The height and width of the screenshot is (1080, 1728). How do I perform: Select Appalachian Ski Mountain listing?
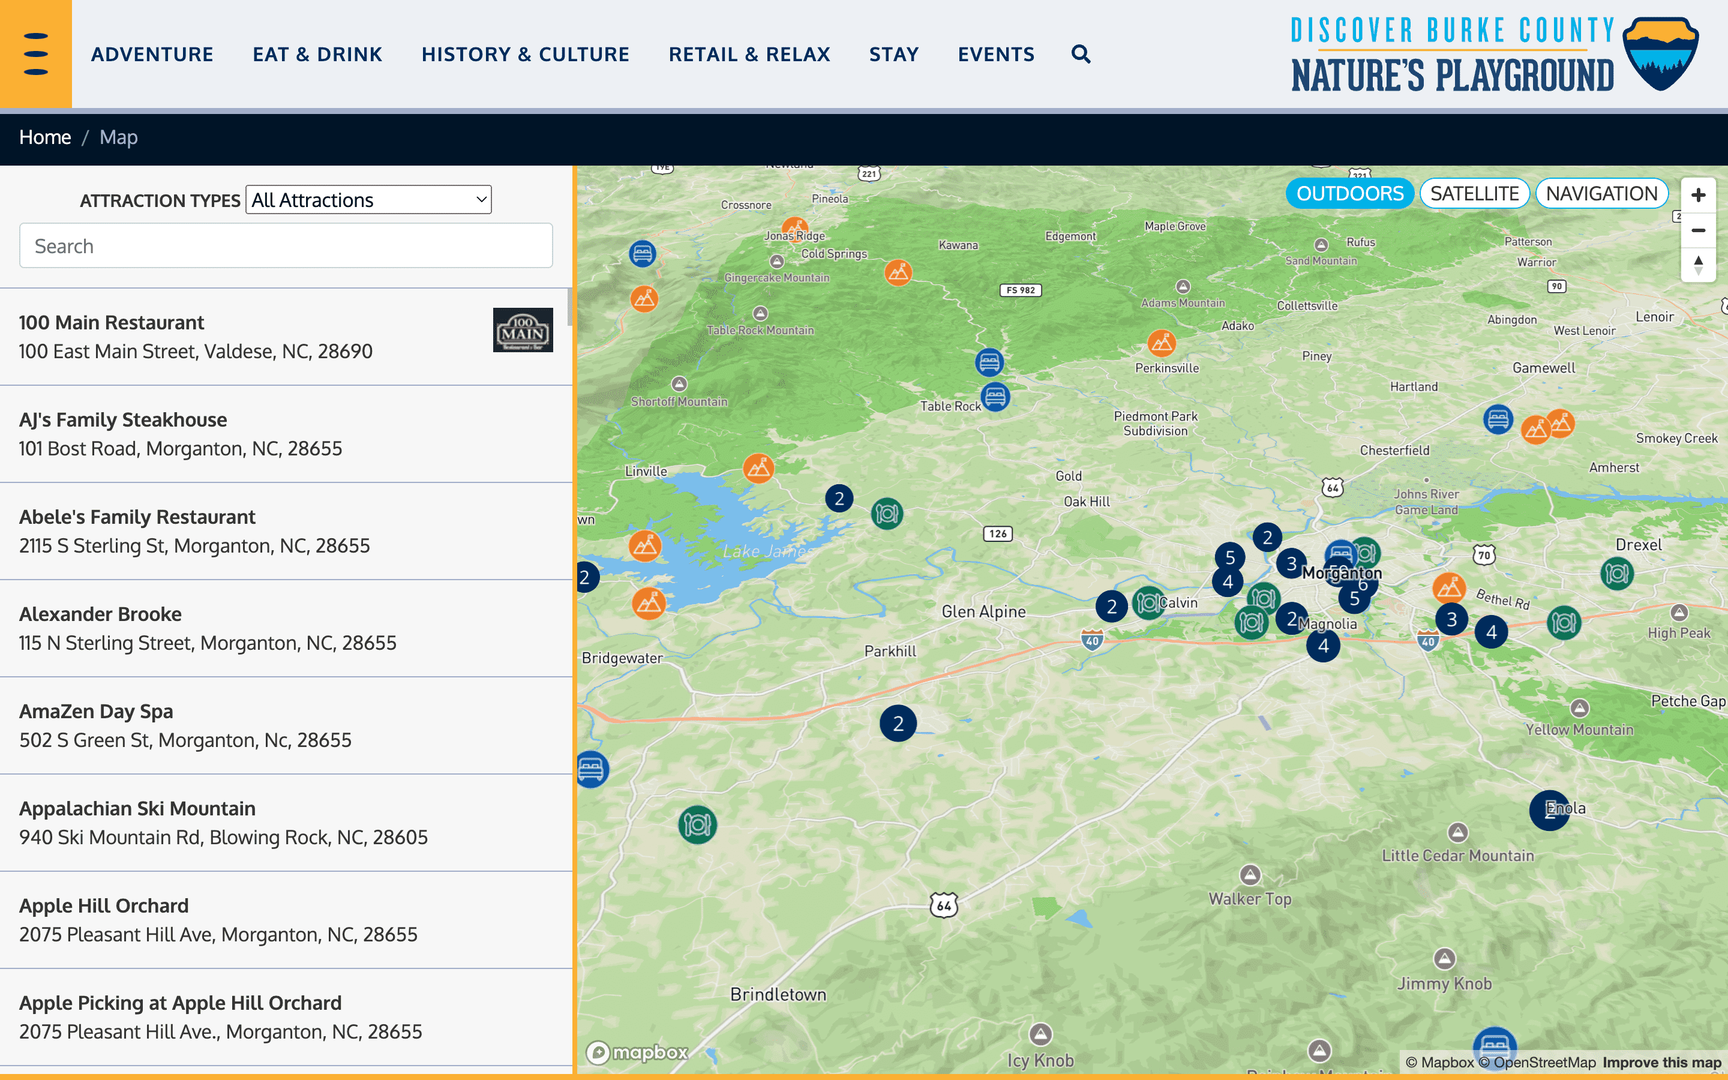pyautogui.click(x=286, y=822)
